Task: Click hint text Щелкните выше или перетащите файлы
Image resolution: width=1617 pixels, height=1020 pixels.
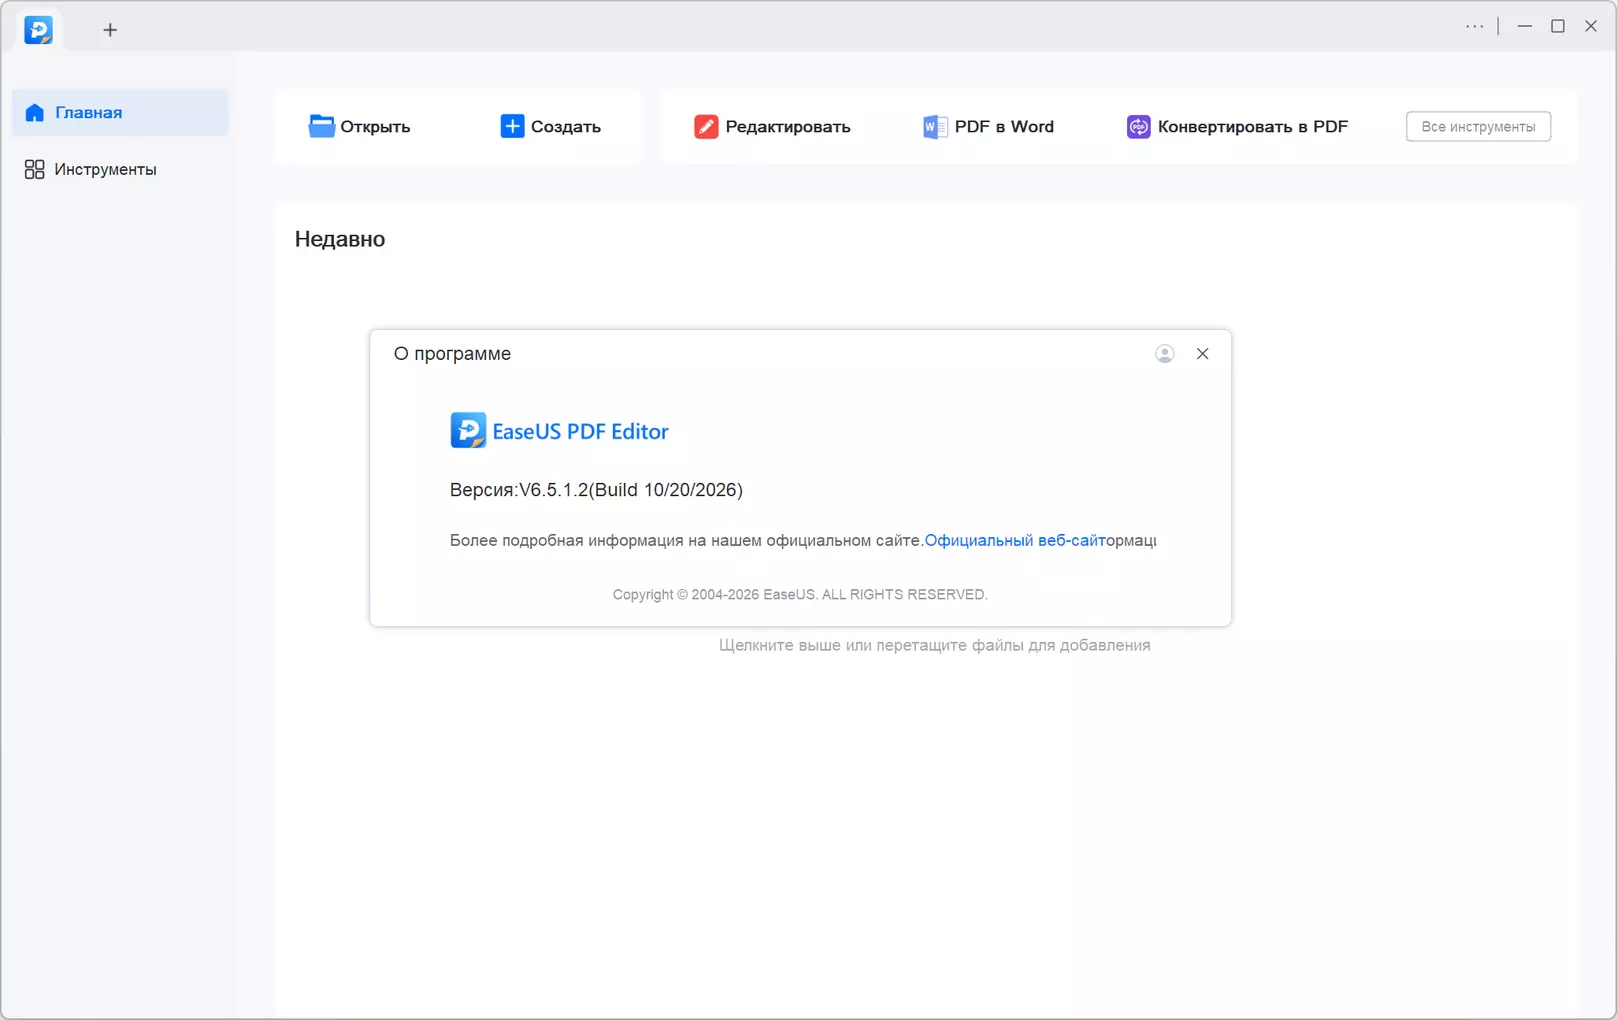Action: tap(934, 645)
